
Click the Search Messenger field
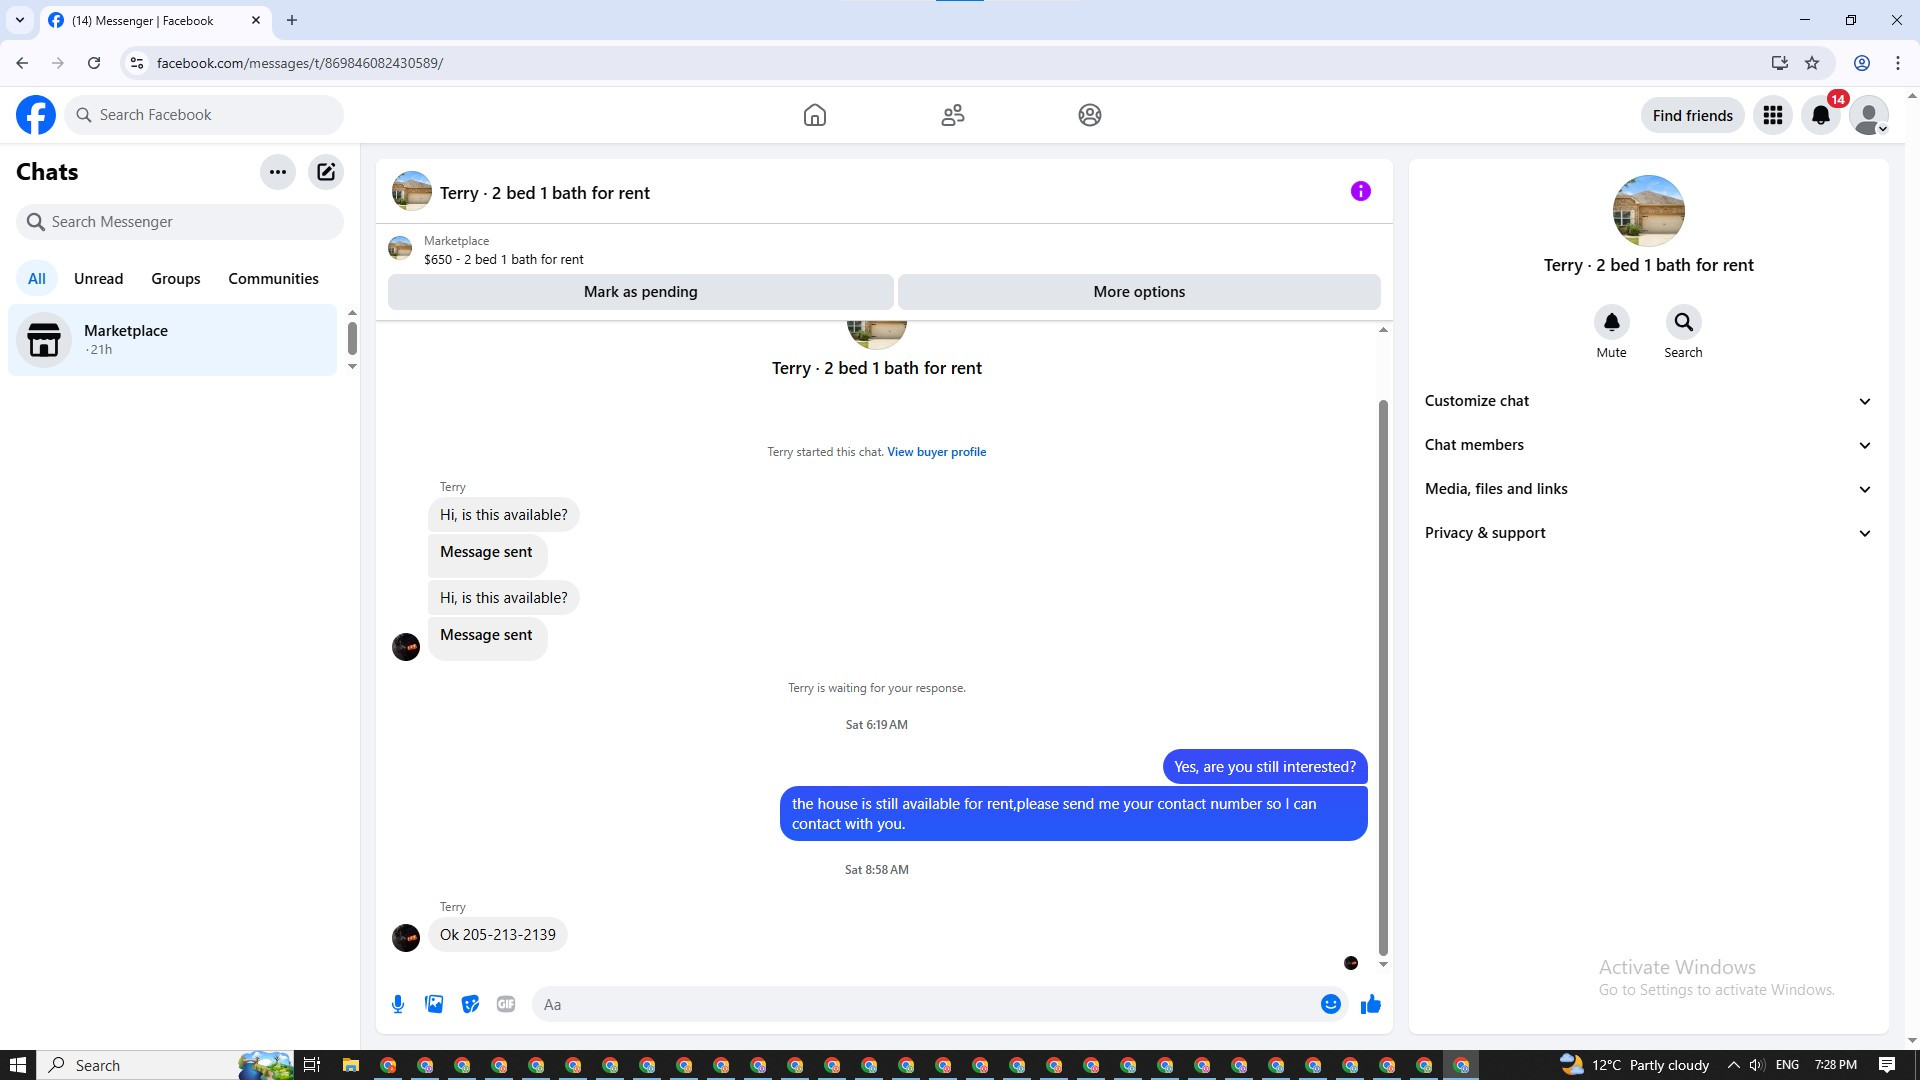[x=180, y=222]
